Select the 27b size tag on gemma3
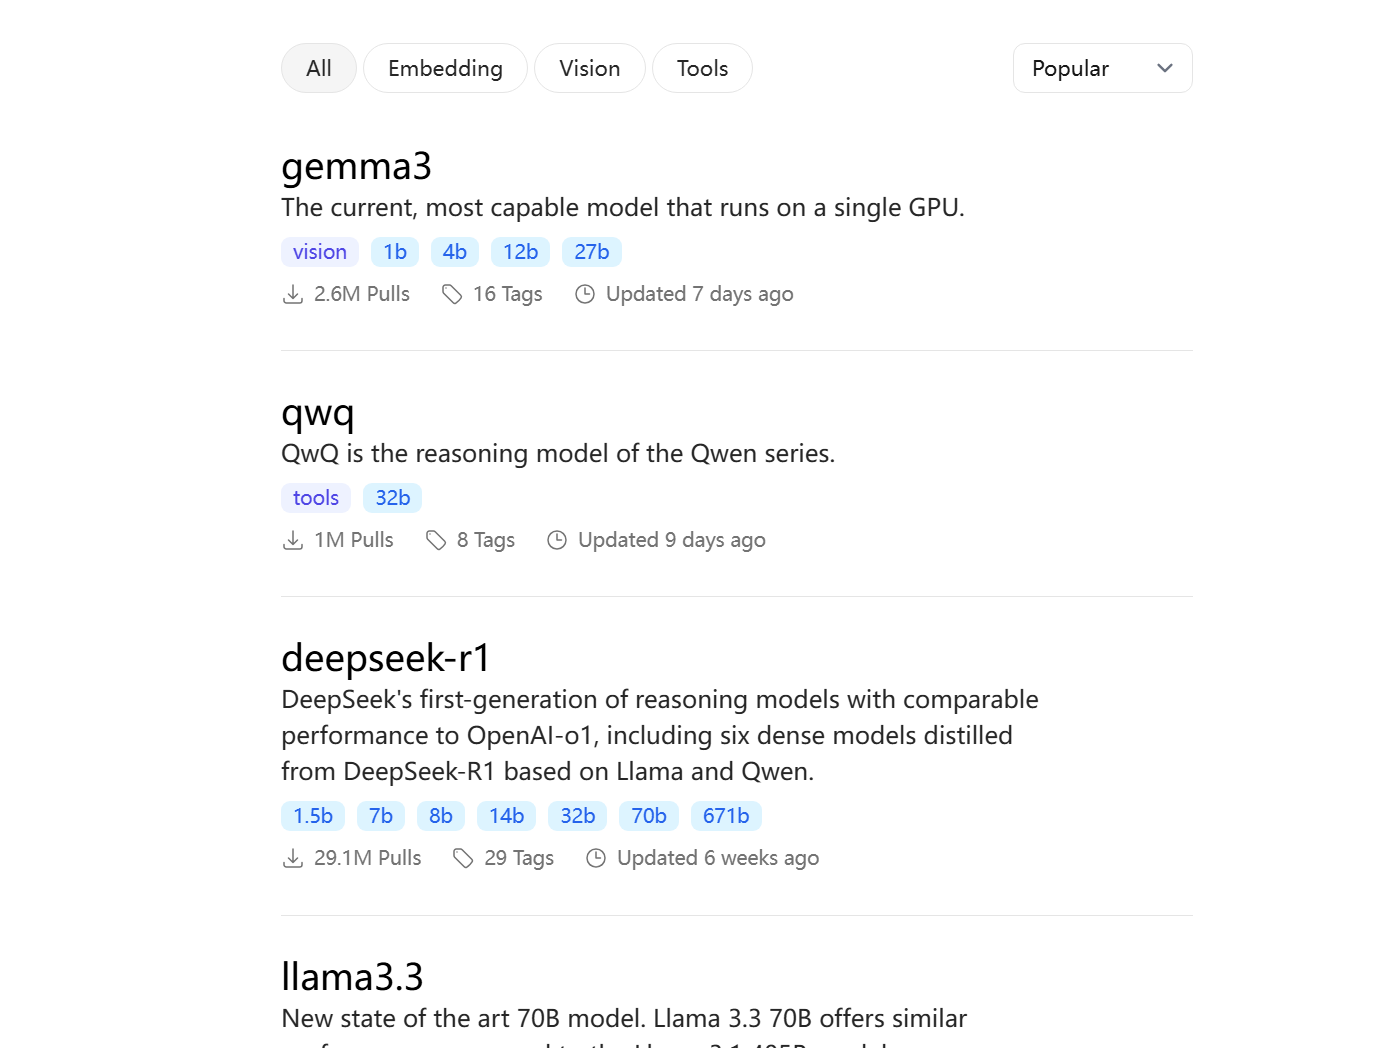The width and height of the screenshot is (1380, 1048). (x=591, y=252)
